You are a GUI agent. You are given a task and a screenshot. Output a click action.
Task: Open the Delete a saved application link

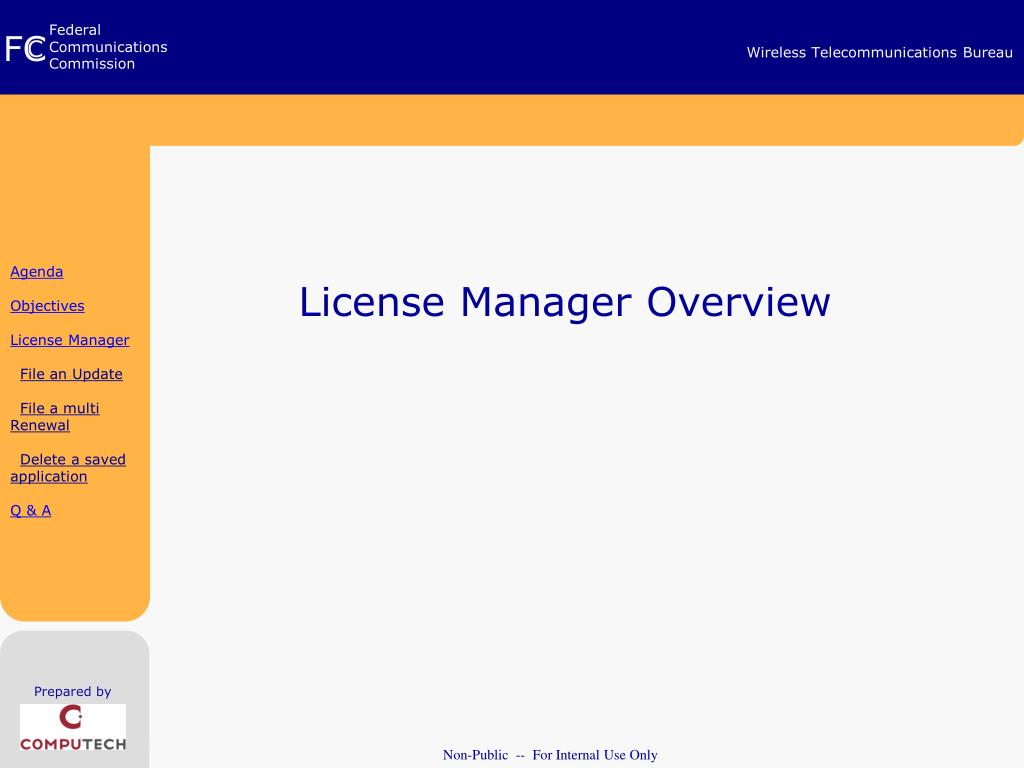tap(67, 467)
